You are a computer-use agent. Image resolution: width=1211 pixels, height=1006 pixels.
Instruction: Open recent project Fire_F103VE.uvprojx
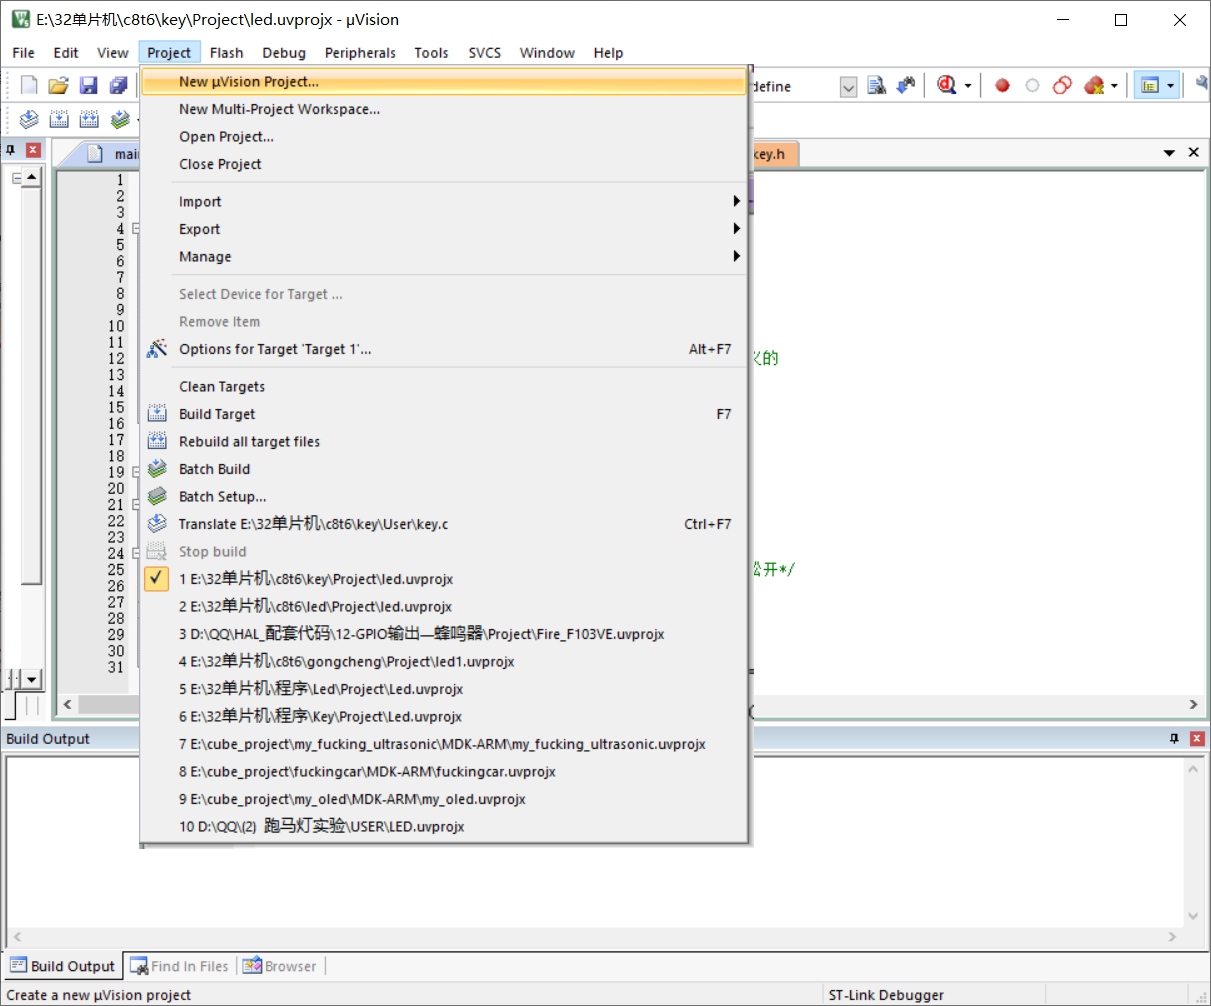point(444,634)
